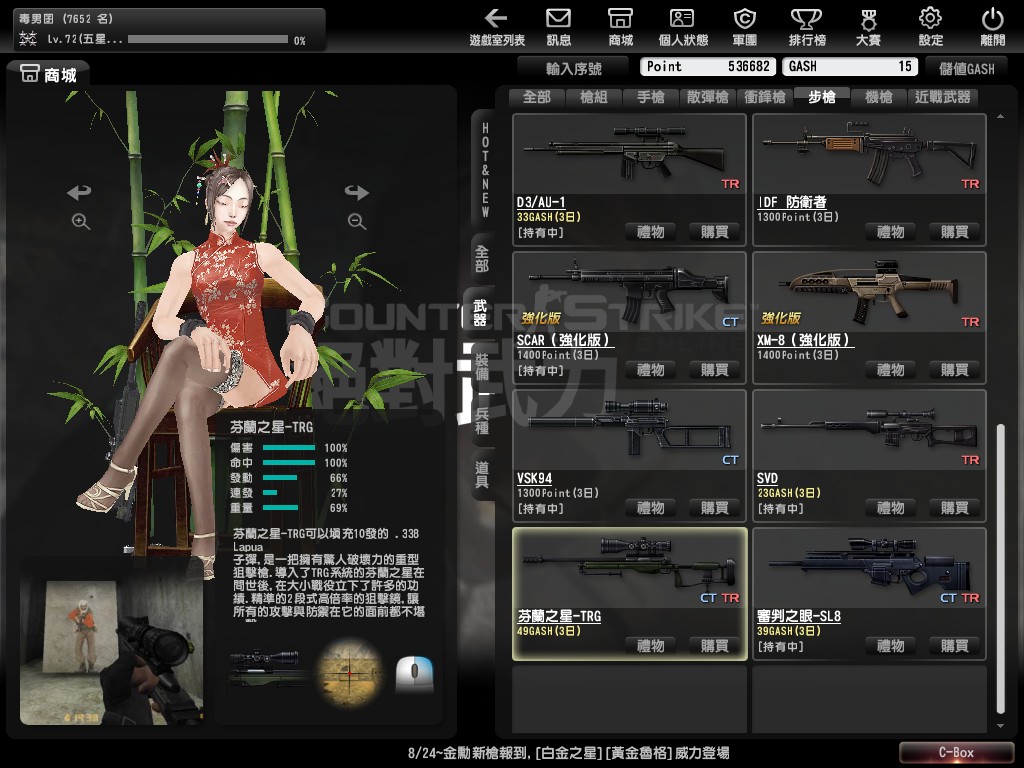Viewport: 1024px width, 768px height.
Task: Select the 步槍 rifle tab
Action: pos(822,97)
